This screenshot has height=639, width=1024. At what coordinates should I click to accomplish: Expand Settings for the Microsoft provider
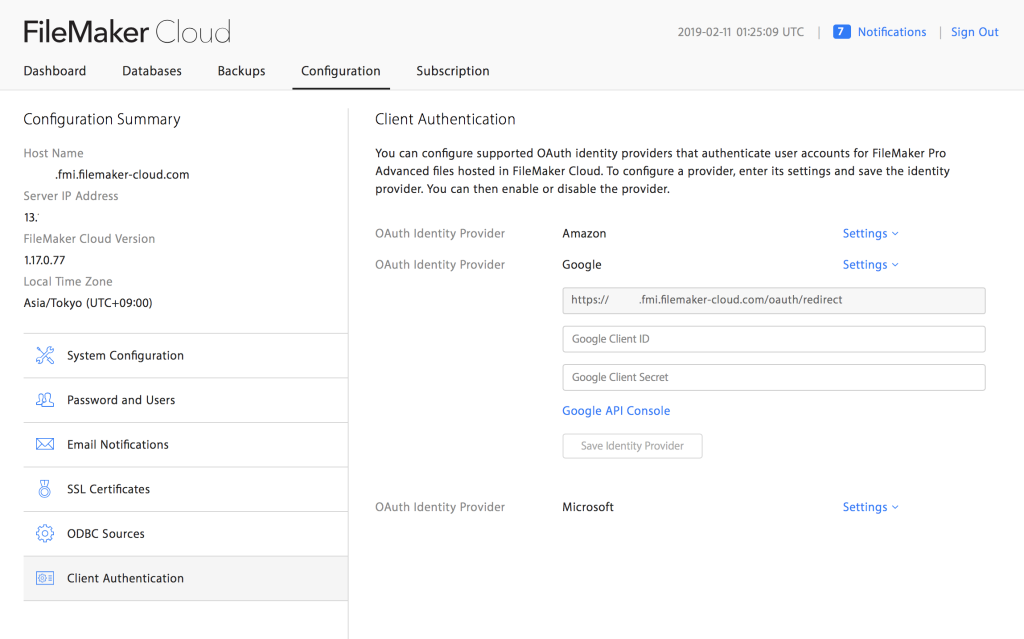(870, 507)
